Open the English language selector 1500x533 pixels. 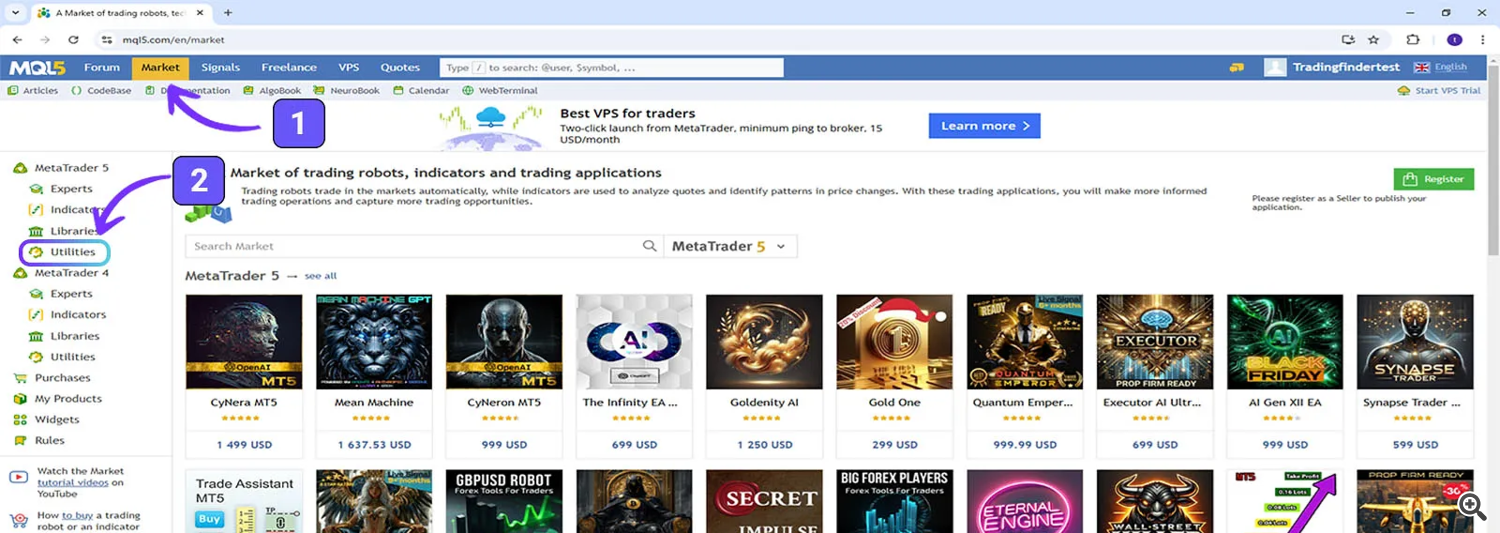pyautogui.click(x=1451, y=68)
